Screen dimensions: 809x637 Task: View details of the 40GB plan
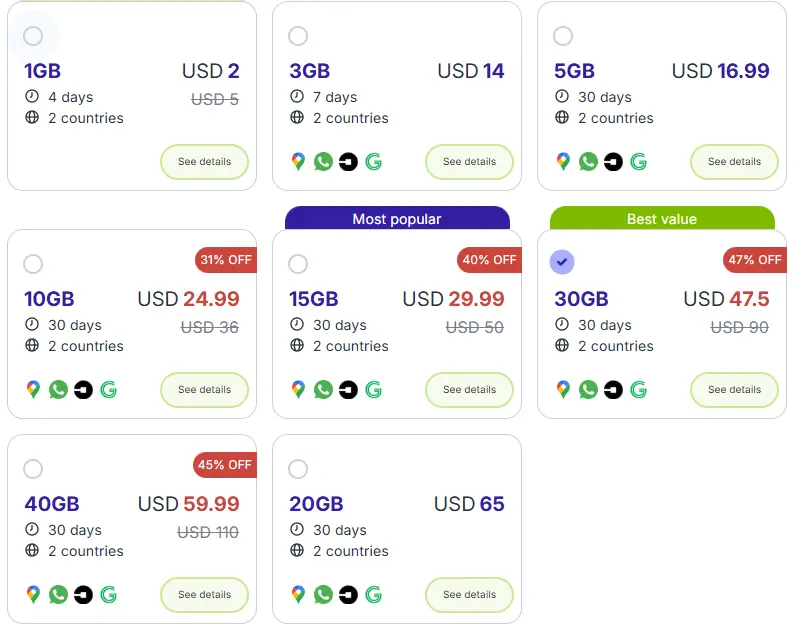(204, 595)
